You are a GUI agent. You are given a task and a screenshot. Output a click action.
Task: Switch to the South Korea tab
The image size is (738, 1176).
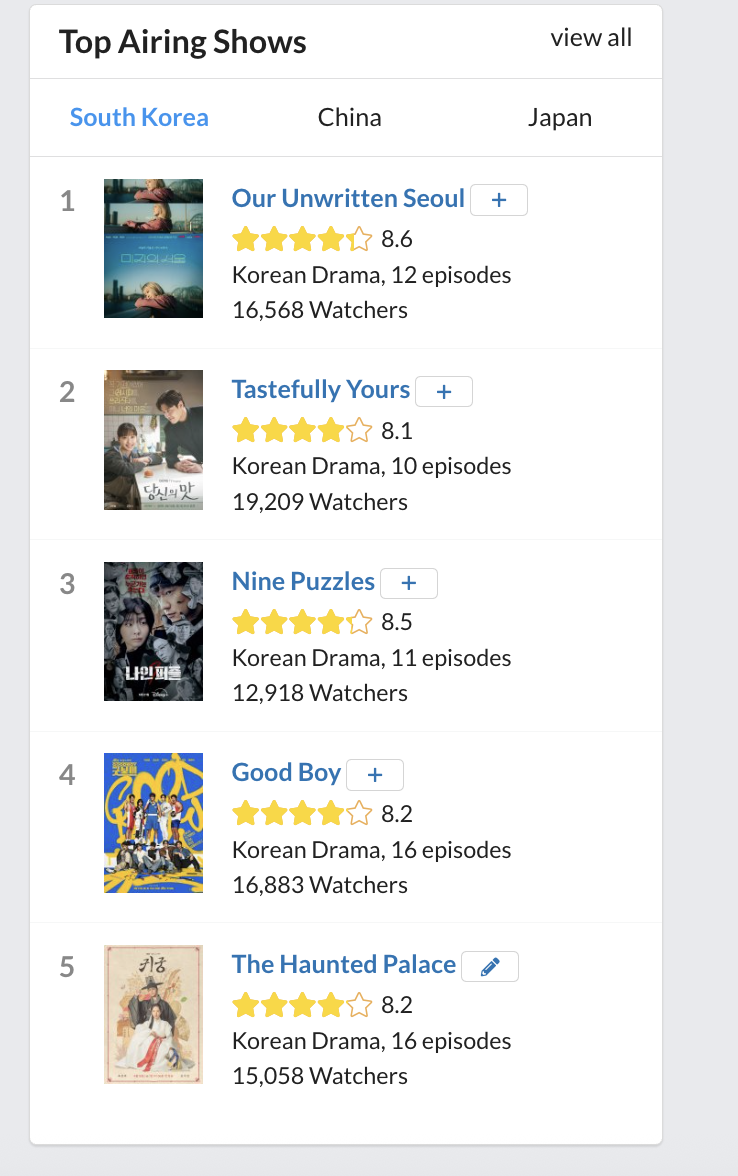[x=139, y=117]
